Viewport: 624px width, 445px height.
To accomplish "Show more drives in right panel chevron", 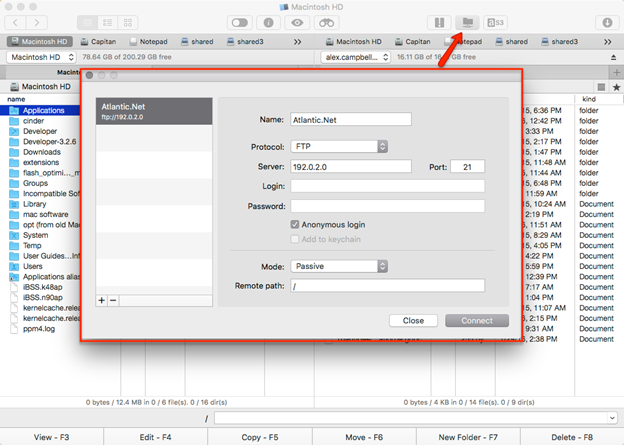I will pyautogui.click(x=607, y=42).
